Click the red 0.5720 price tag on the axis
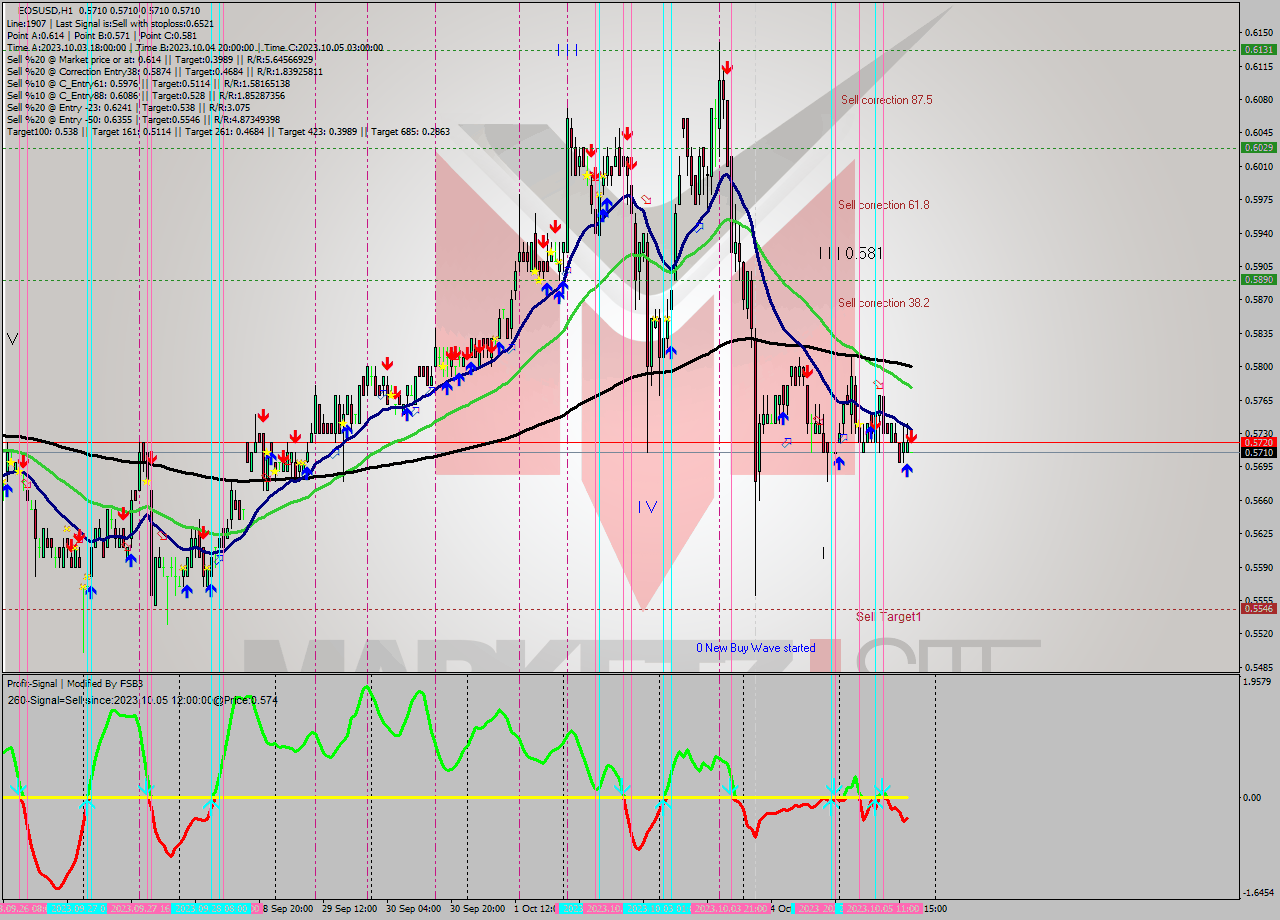This screenshot has width=1280, height=920. point(1257,440)
